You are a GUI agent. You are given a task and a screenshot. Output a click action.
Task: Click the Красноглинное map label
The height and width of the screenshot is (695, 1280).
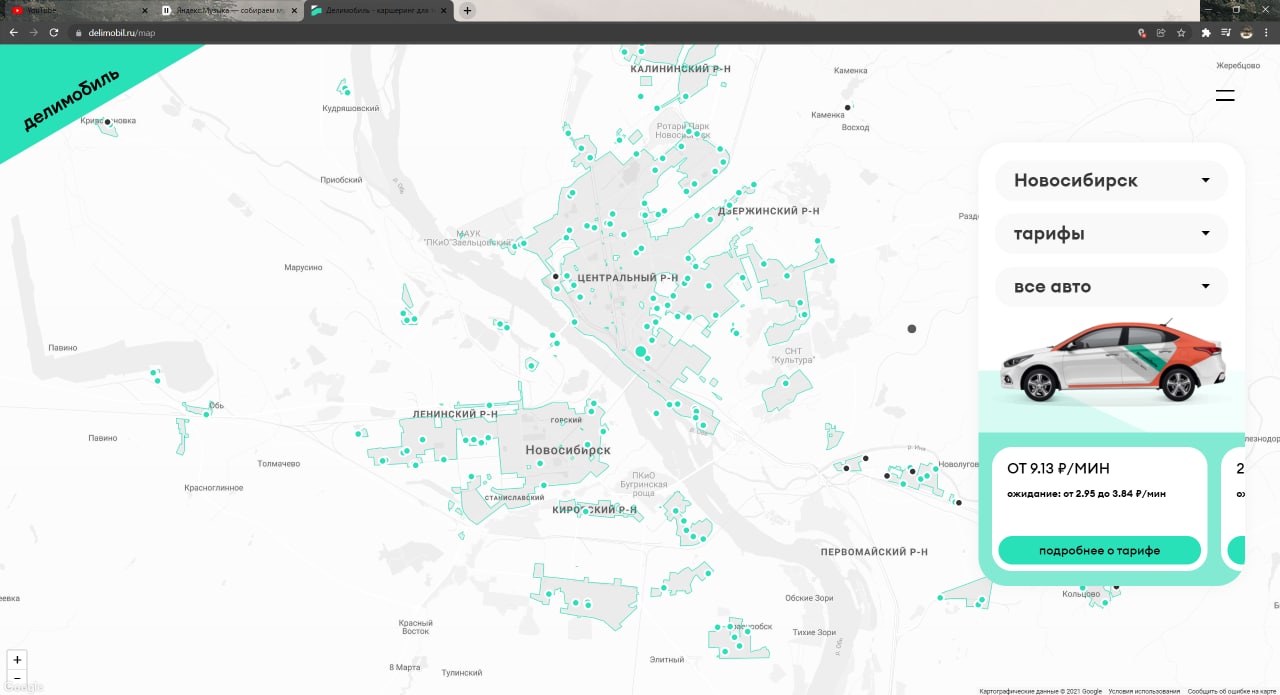coord(213,488)
